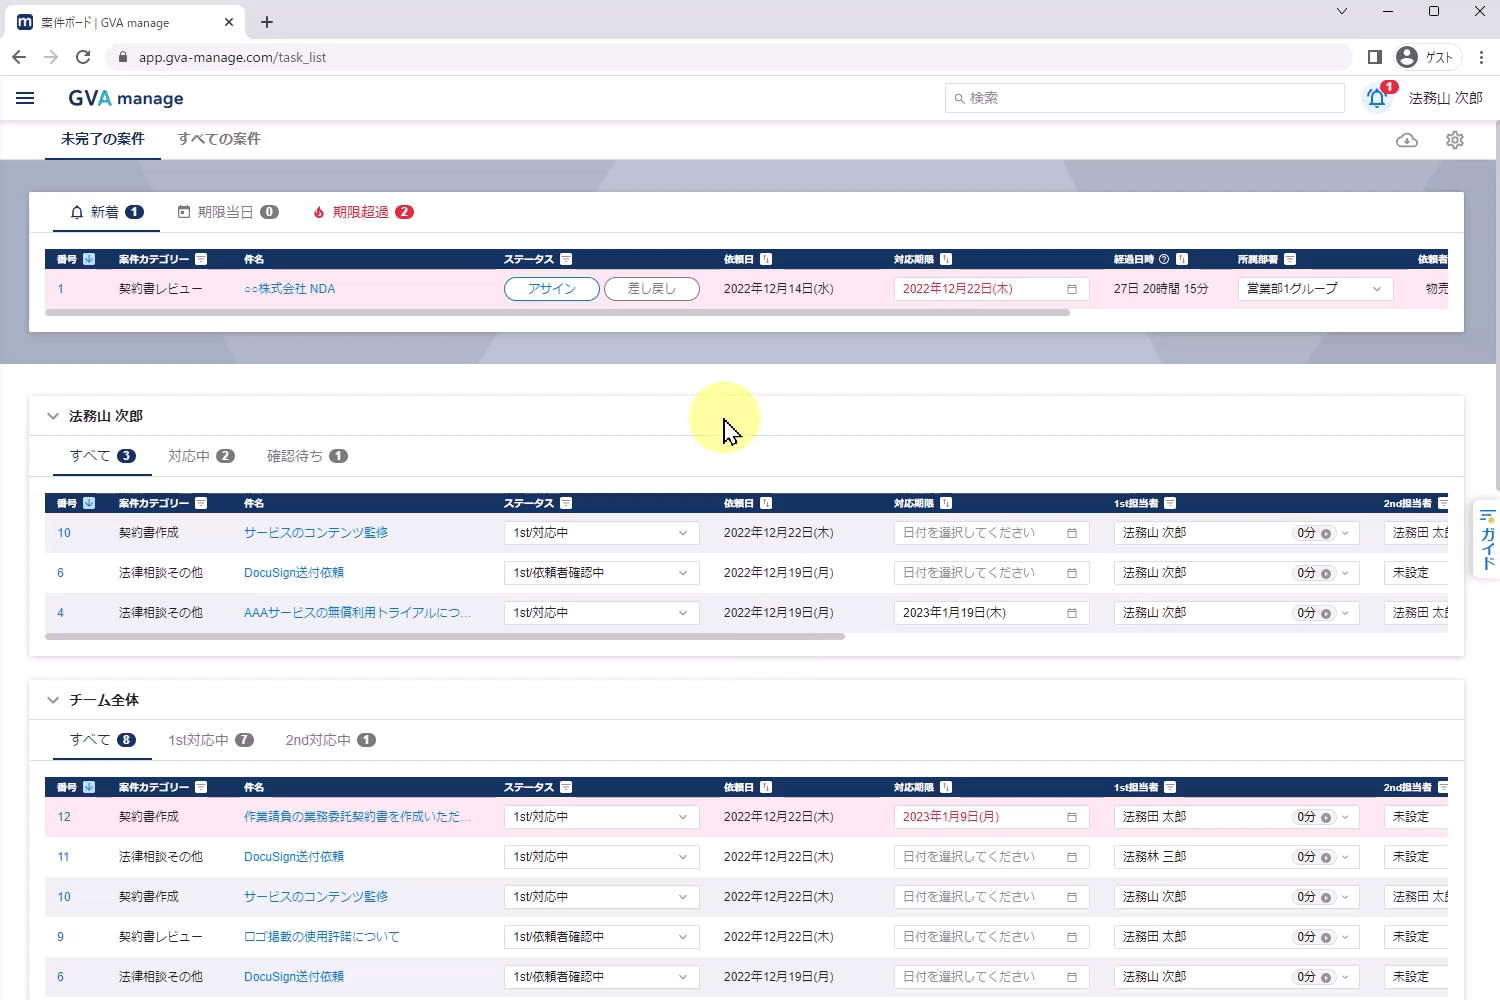Click the 検索 search field

click(x=1145, y=98)
